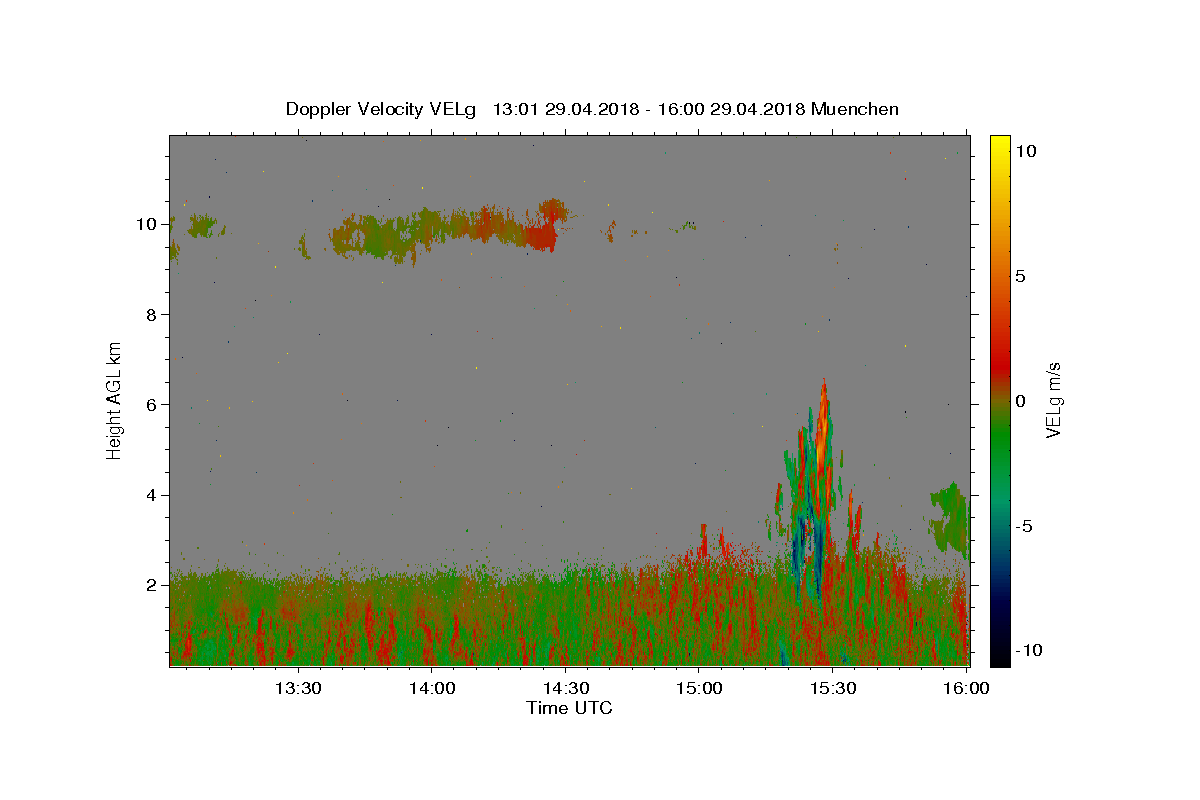Image resolution: width=1200 pixels, height=800 pixels.
Task: Click the colorbar label '5'
Action: 1020,276
